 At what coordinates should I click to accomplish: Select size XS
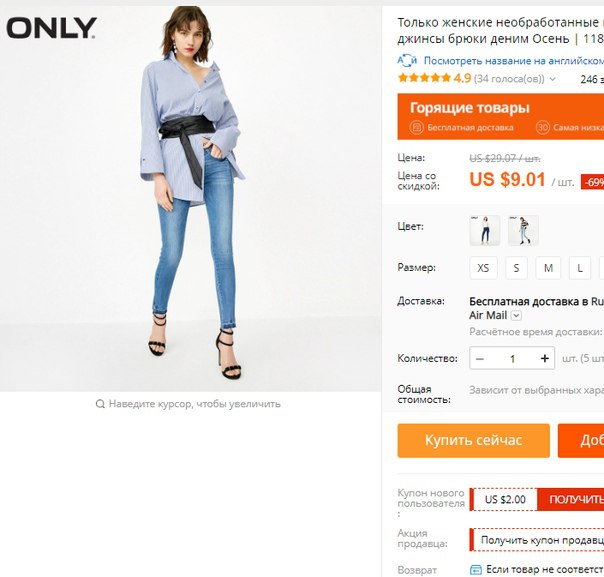(483, 268)
